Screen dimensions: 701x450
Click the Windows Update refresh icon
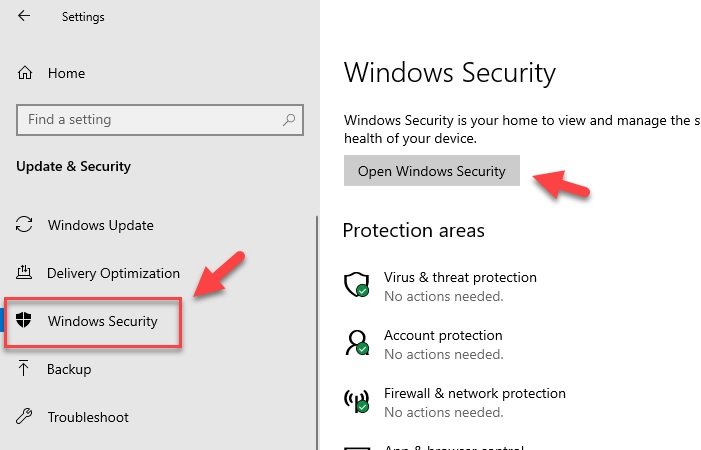27,225
